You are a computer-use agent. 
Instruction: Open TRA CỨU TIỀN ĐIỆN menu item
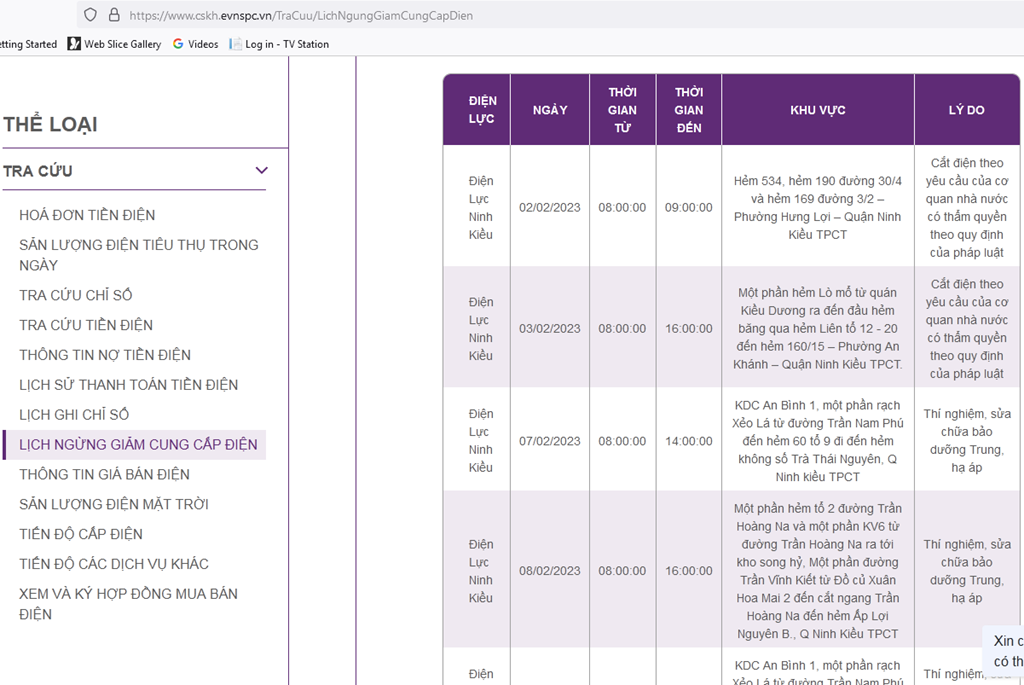click(86, 325)
